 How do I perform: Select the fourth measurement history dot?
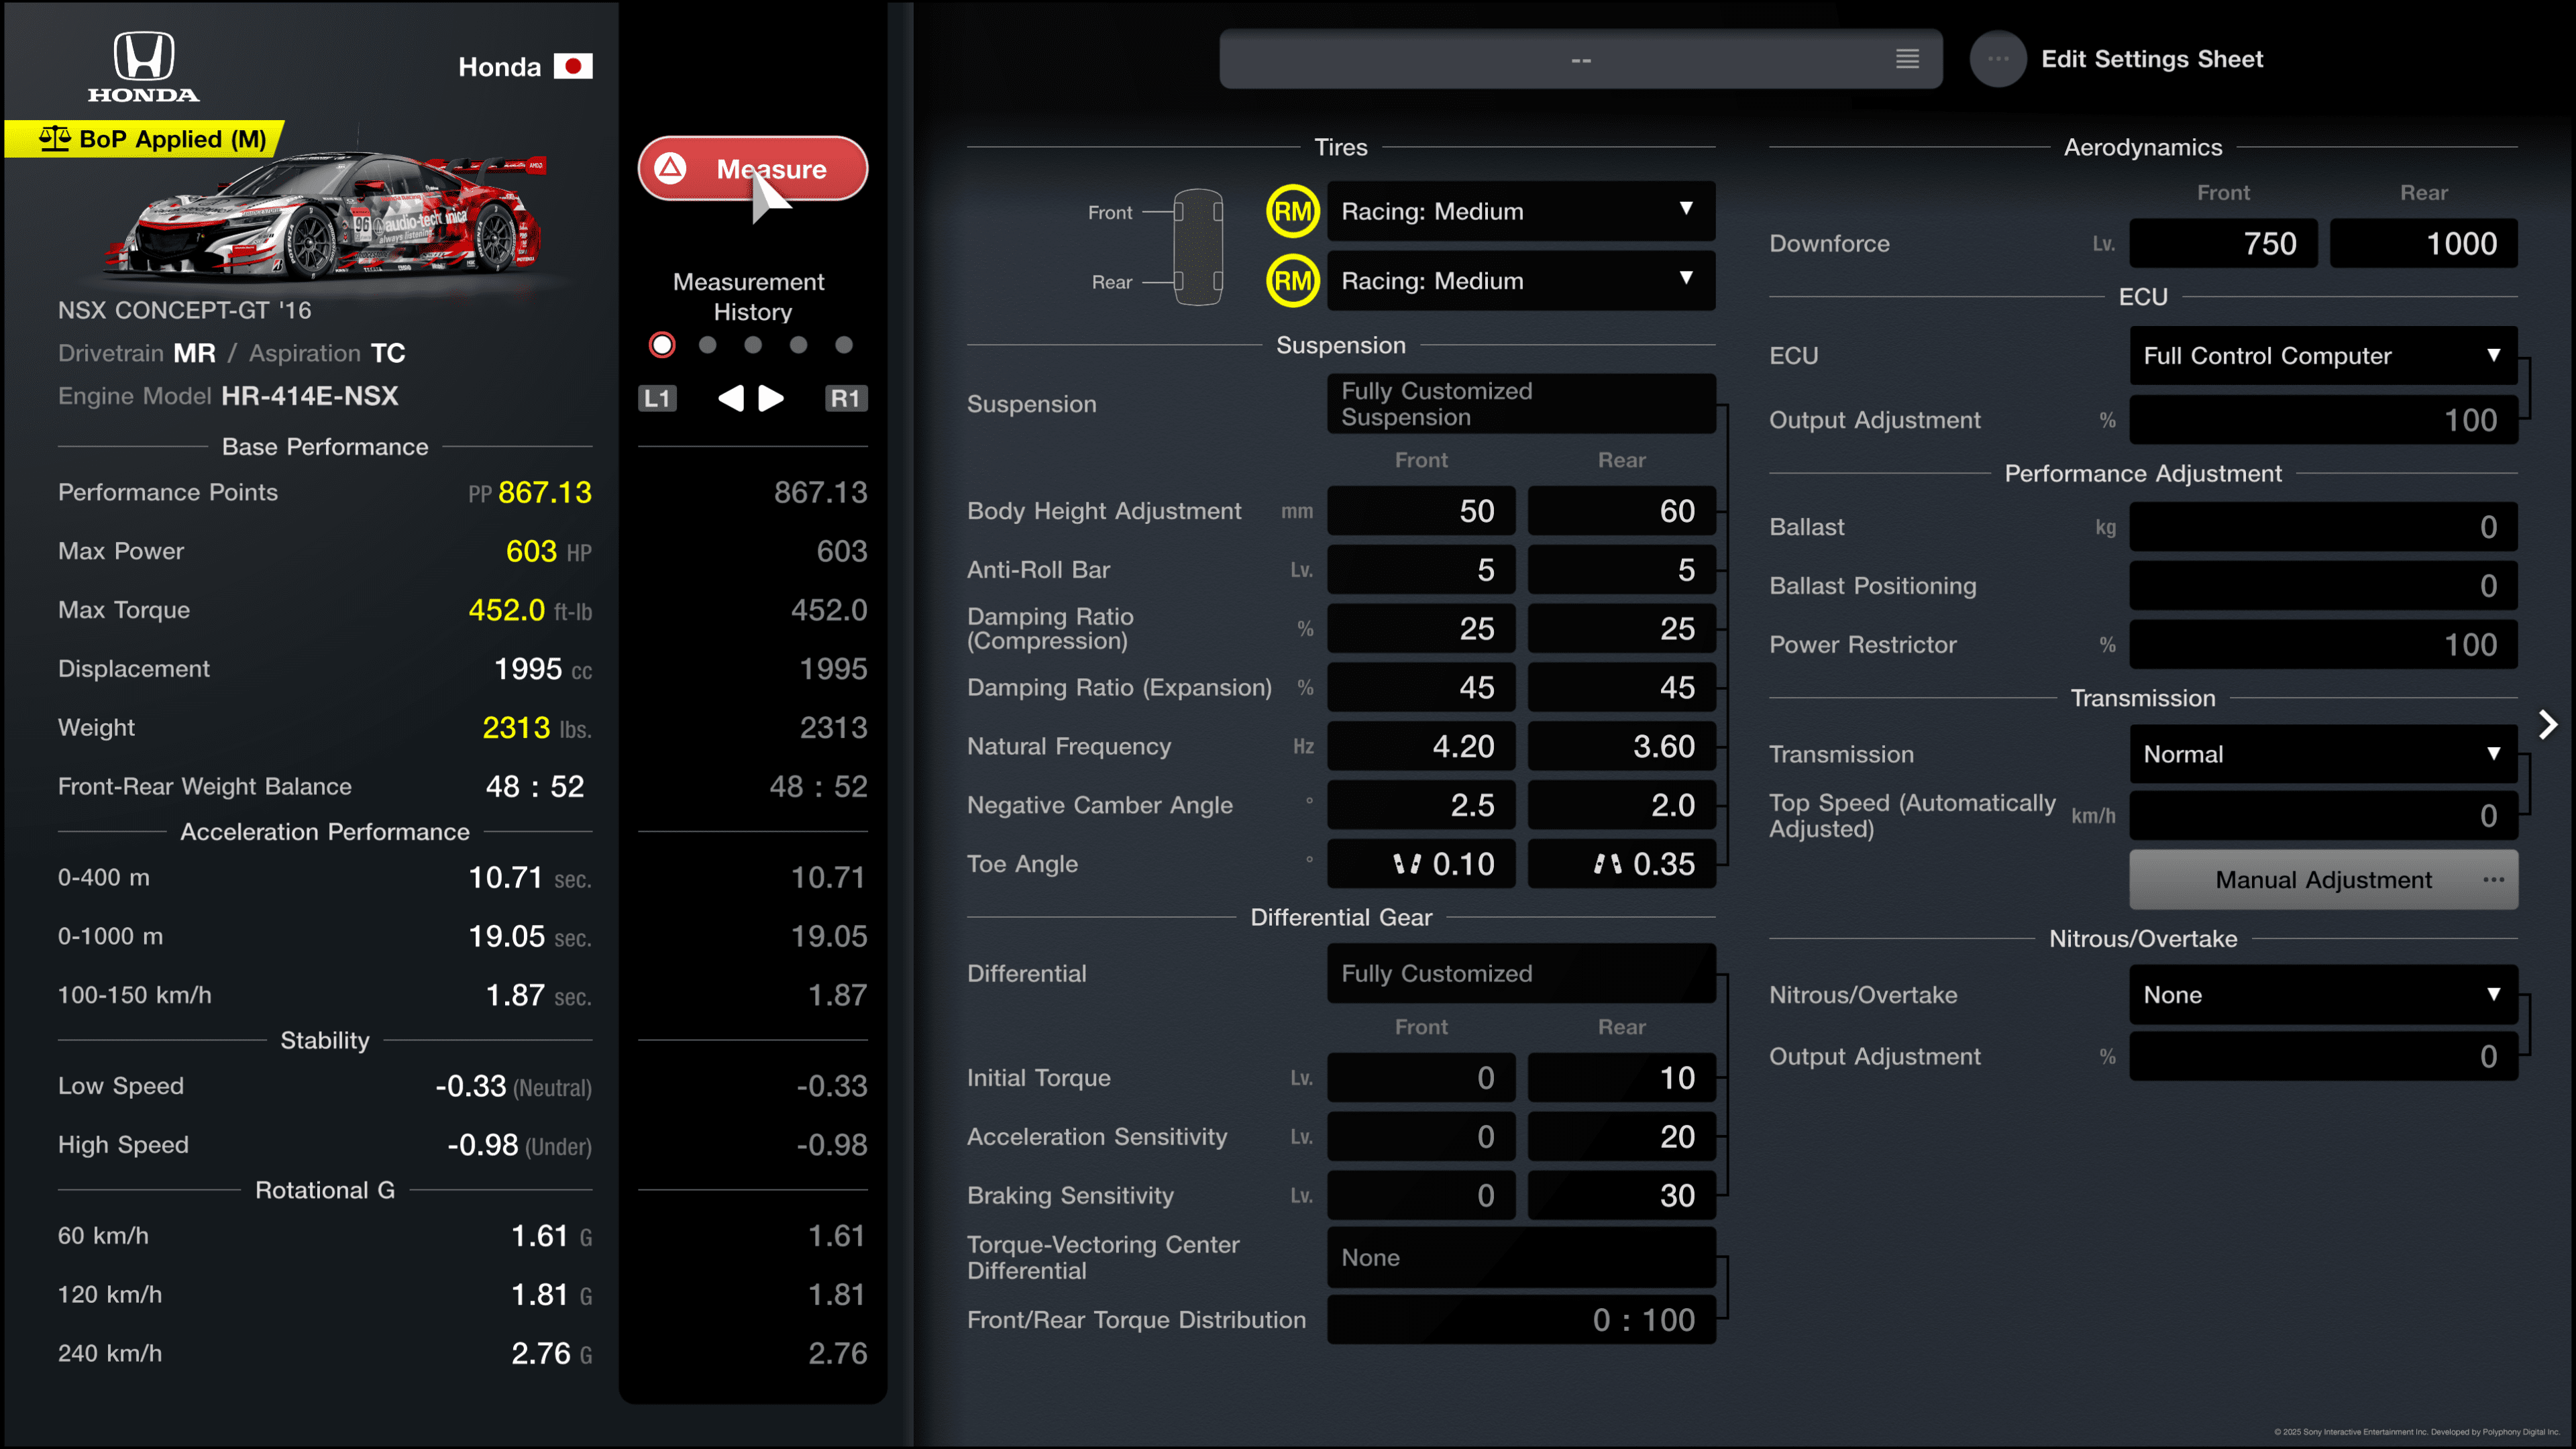[798, 345]
